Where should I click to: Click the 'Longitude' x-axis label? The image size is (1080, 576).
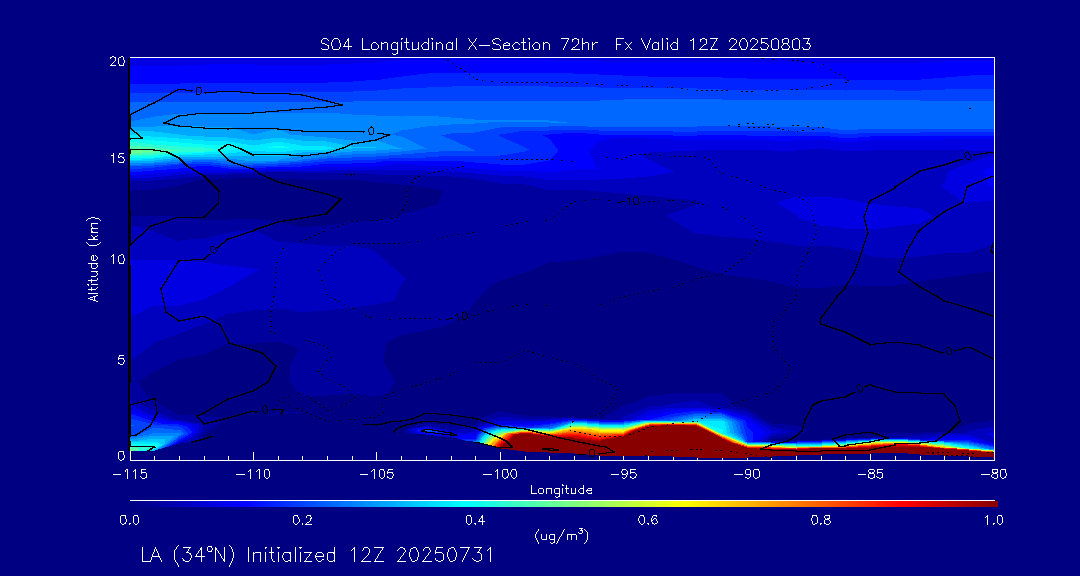click(x=561, y=490)
